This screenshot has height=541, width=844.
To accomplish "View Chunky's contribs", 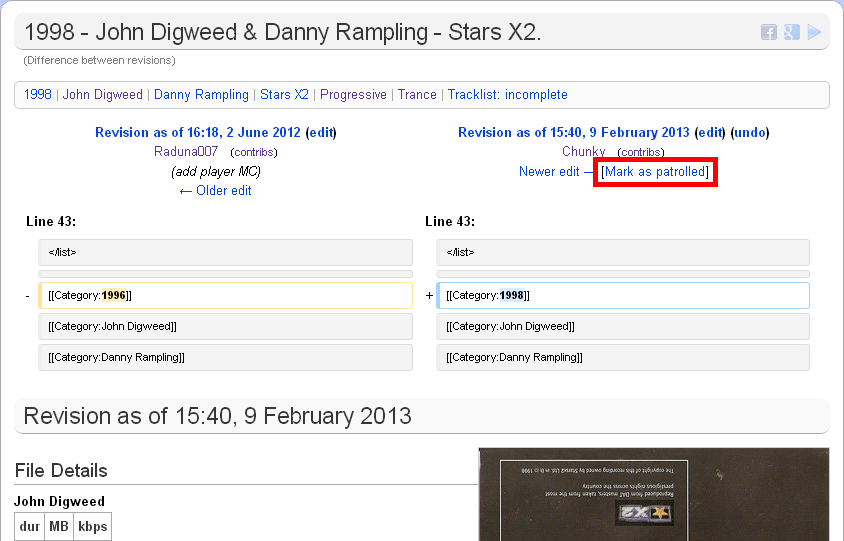I will pos(640,152).
